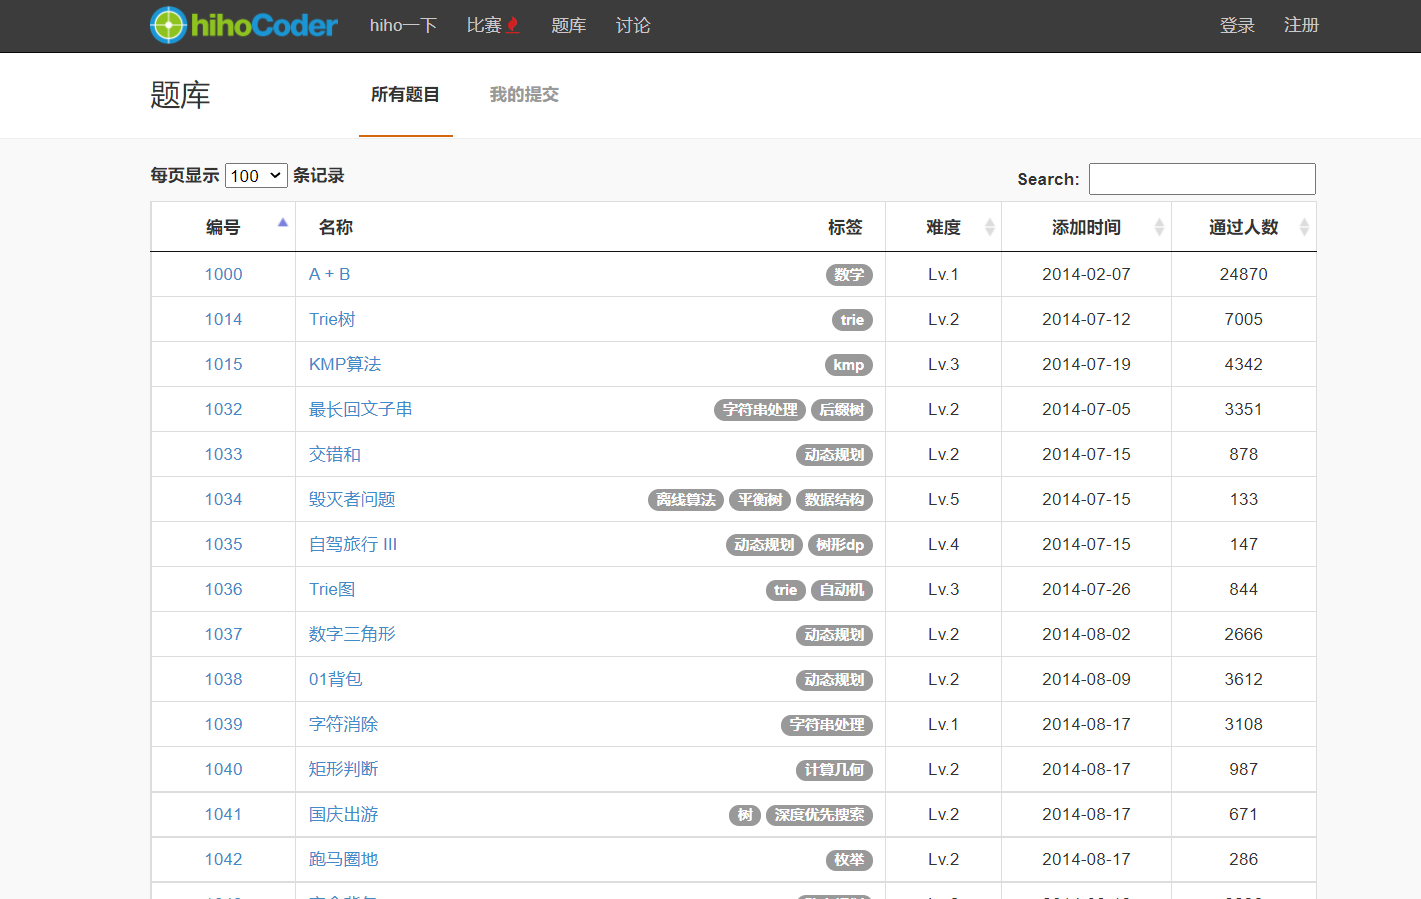Sort by 通过人数 using its arrow icon
This screenshot has height=899, width=1421.
click(1304, 227)
